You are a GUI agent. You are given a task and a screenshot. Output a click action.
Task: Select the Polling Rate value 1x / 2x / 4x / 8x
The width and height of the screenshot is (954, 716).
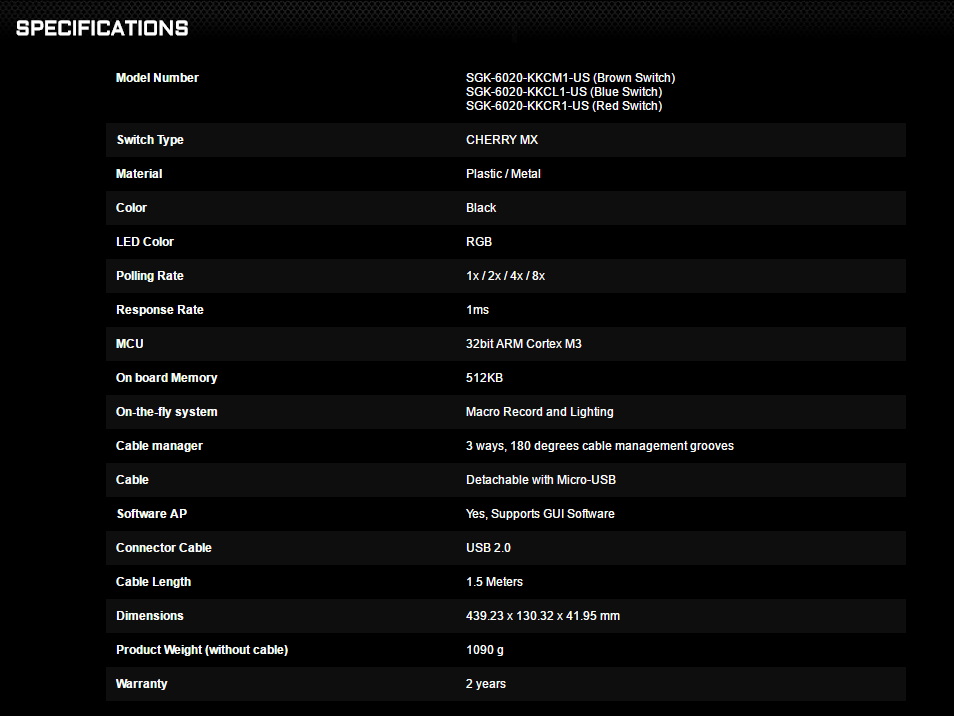[505, 276]
